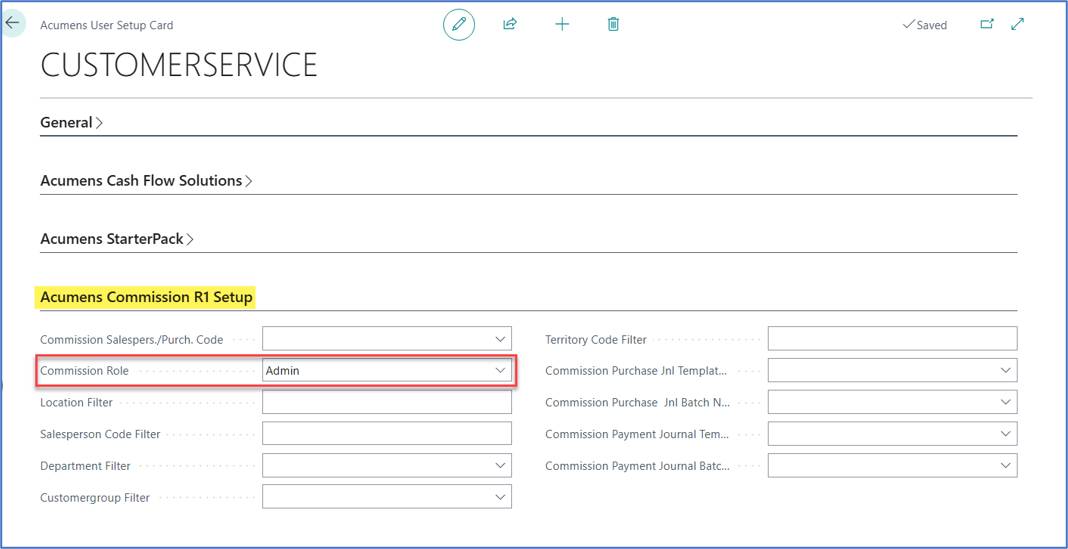
Task: Collapse Acumens Commission R1 Setup section
Action: (146, 298)
